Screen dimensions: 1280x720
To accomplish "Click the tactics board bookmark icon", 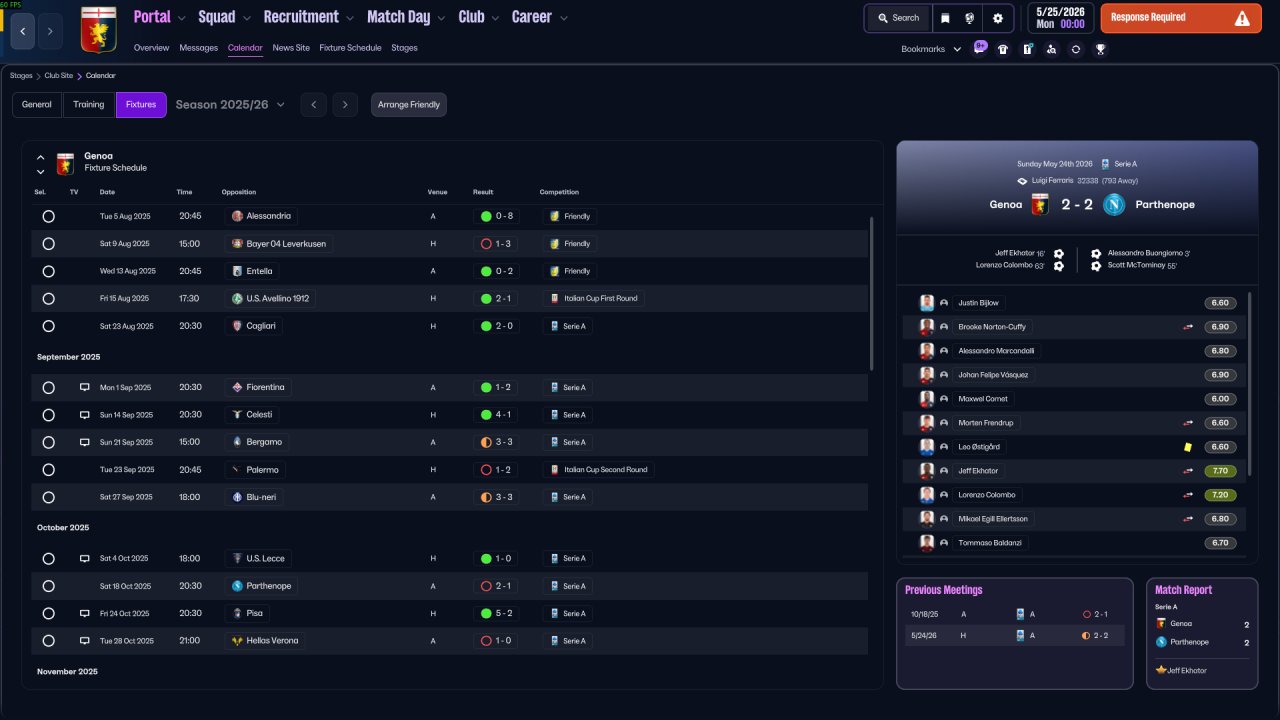I will point(1027,49).
